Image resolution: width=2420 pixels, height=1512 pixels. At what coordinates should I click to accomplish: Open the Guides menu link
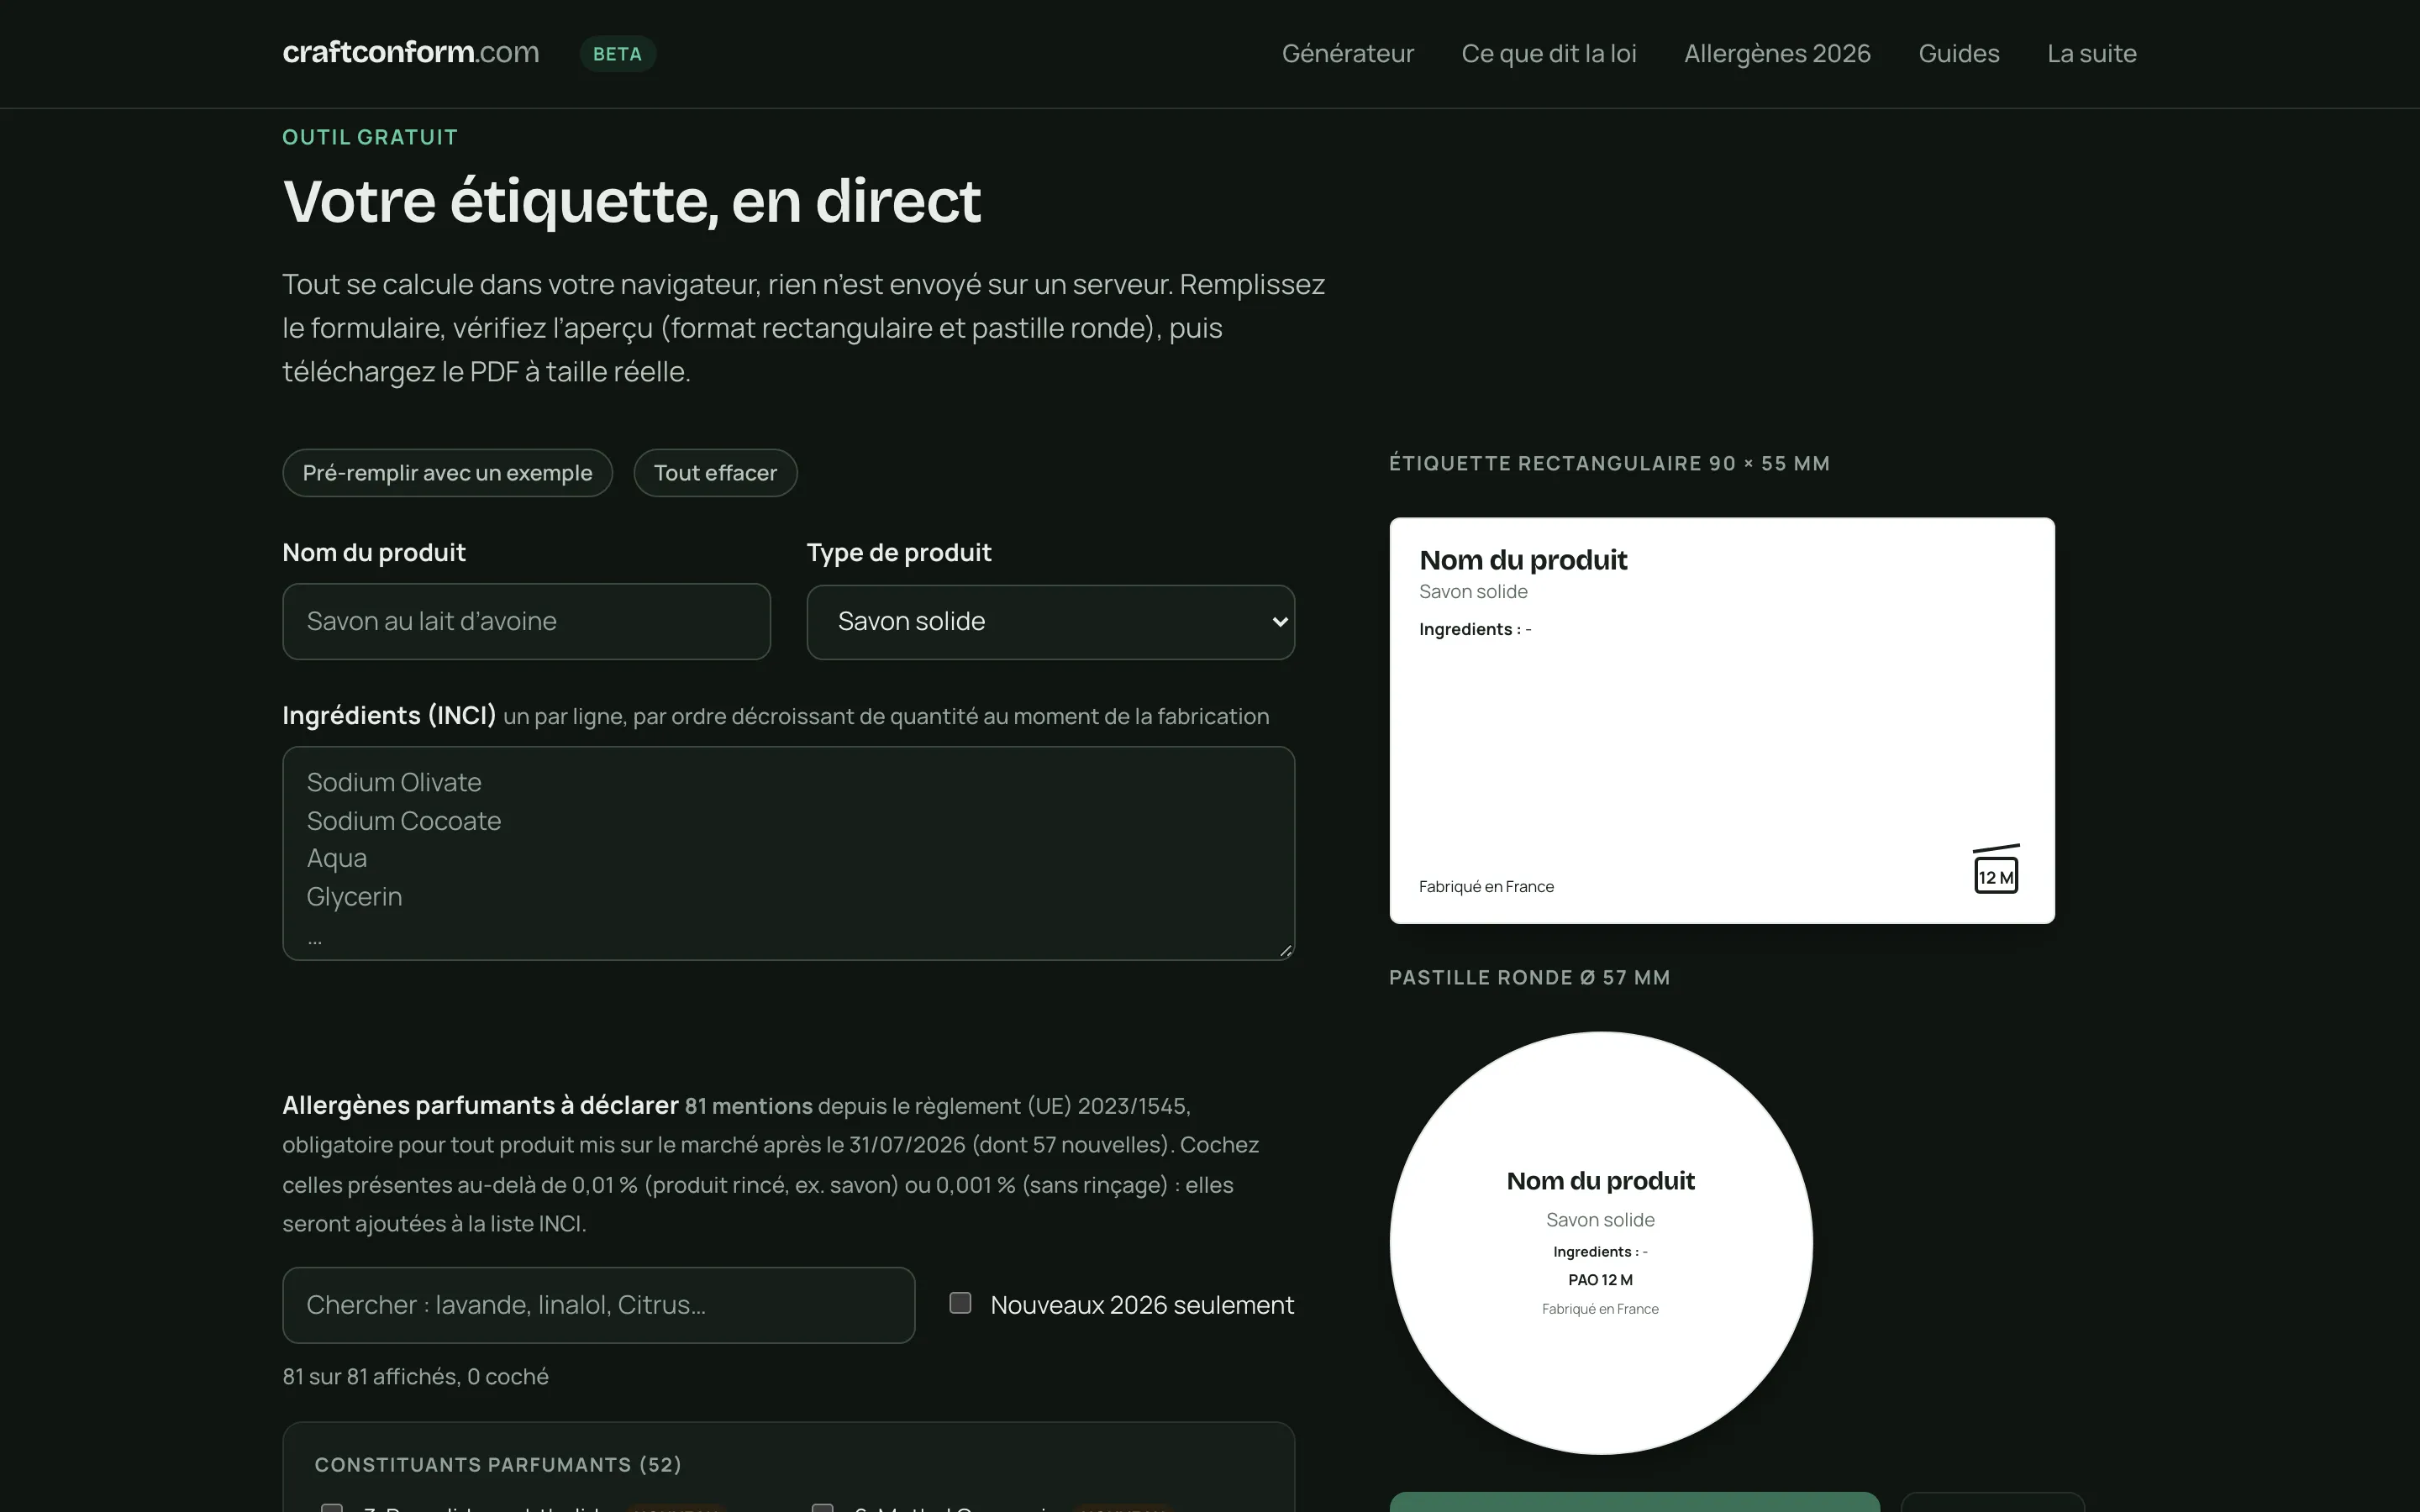point(1958,53)
